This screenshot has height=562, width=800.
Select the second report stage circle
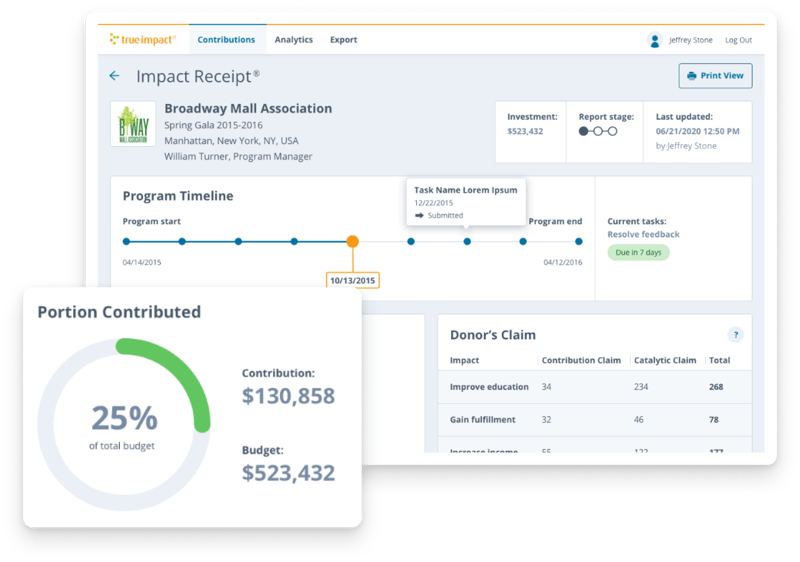(x=597, y=131)
